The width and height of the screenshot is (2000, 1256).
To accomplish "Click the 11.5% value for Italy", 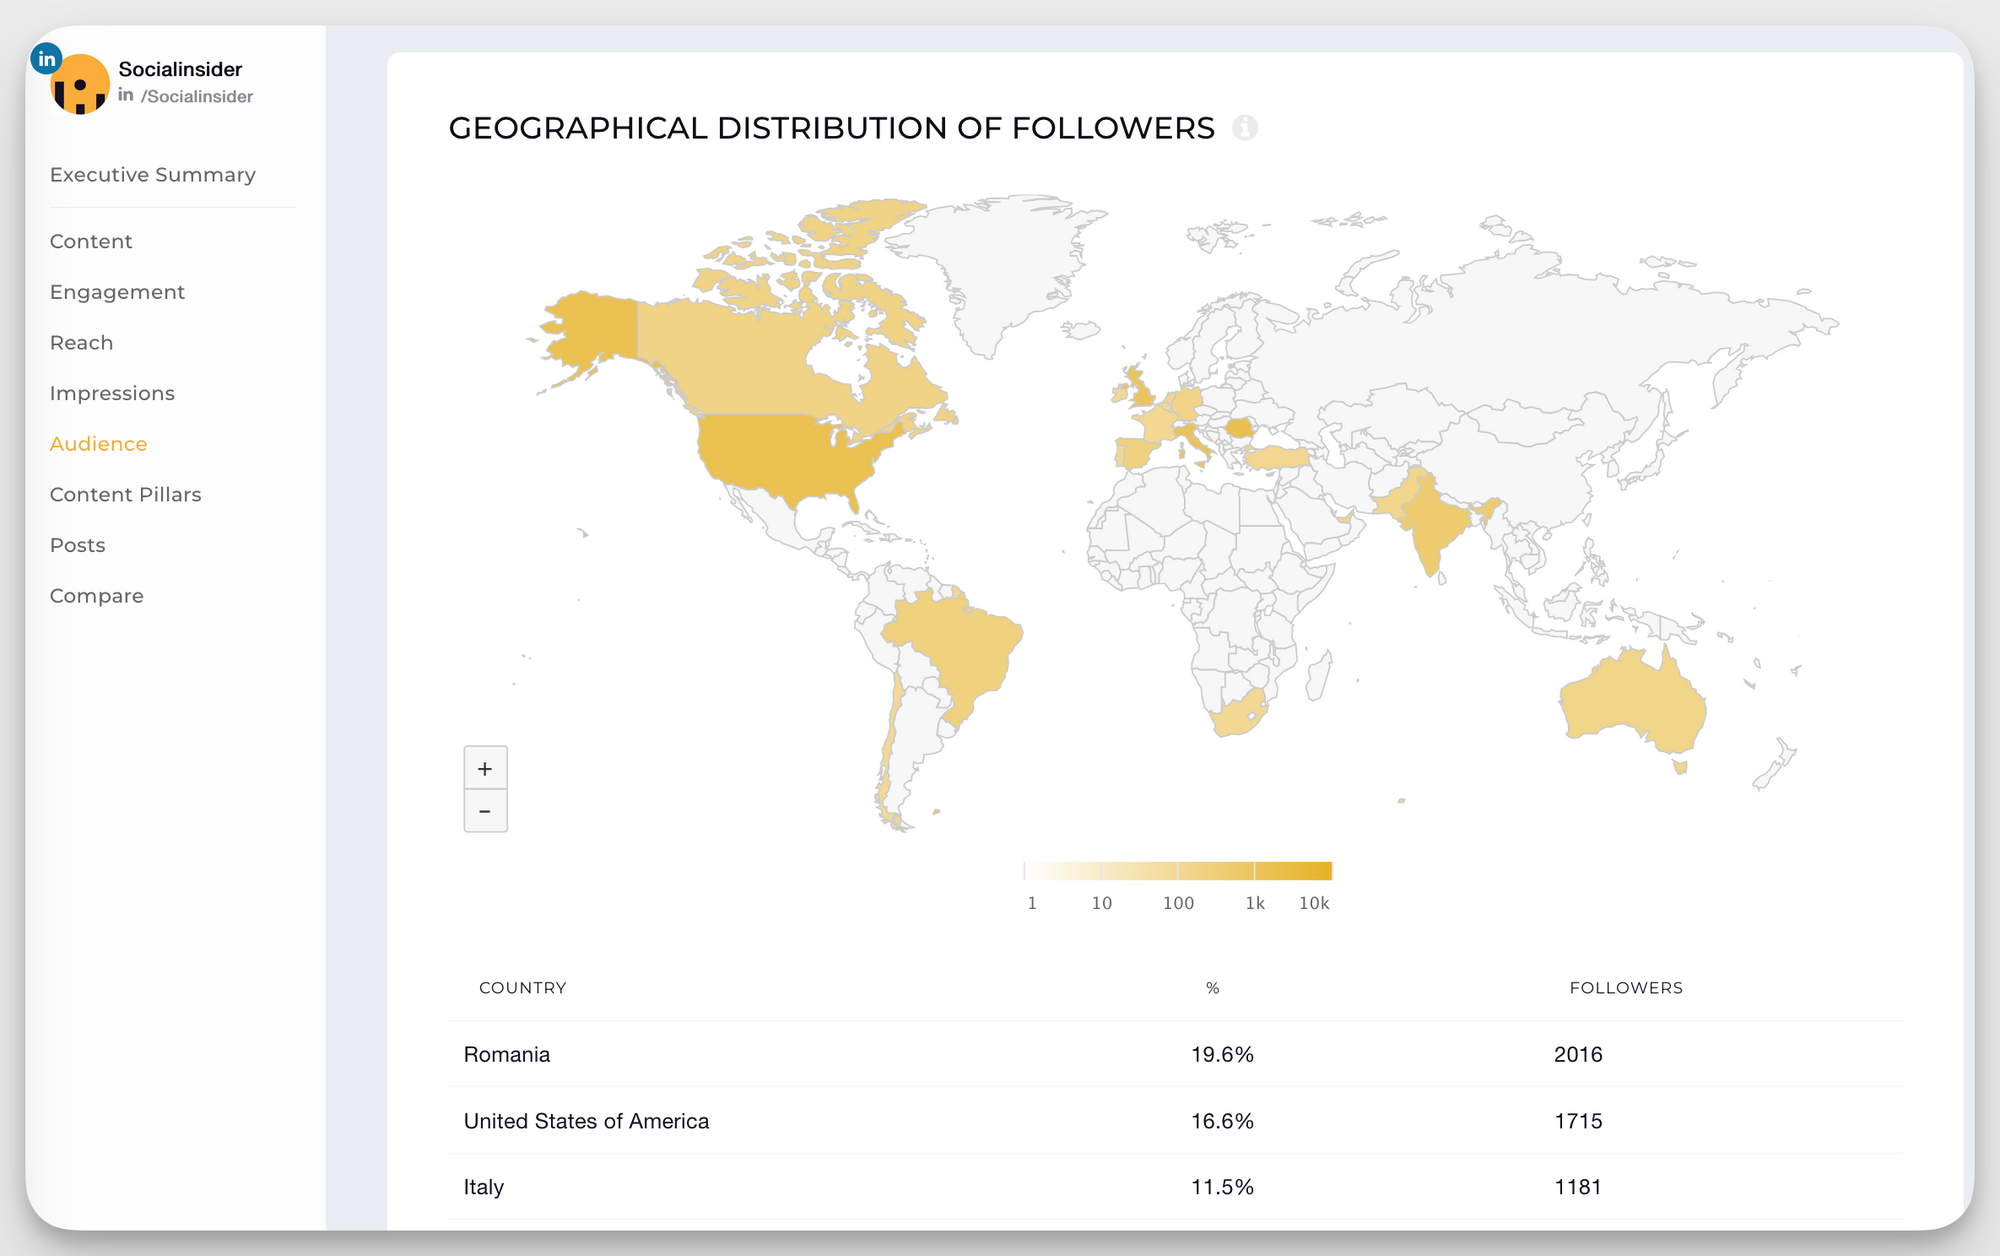I will (1222, 1187).
